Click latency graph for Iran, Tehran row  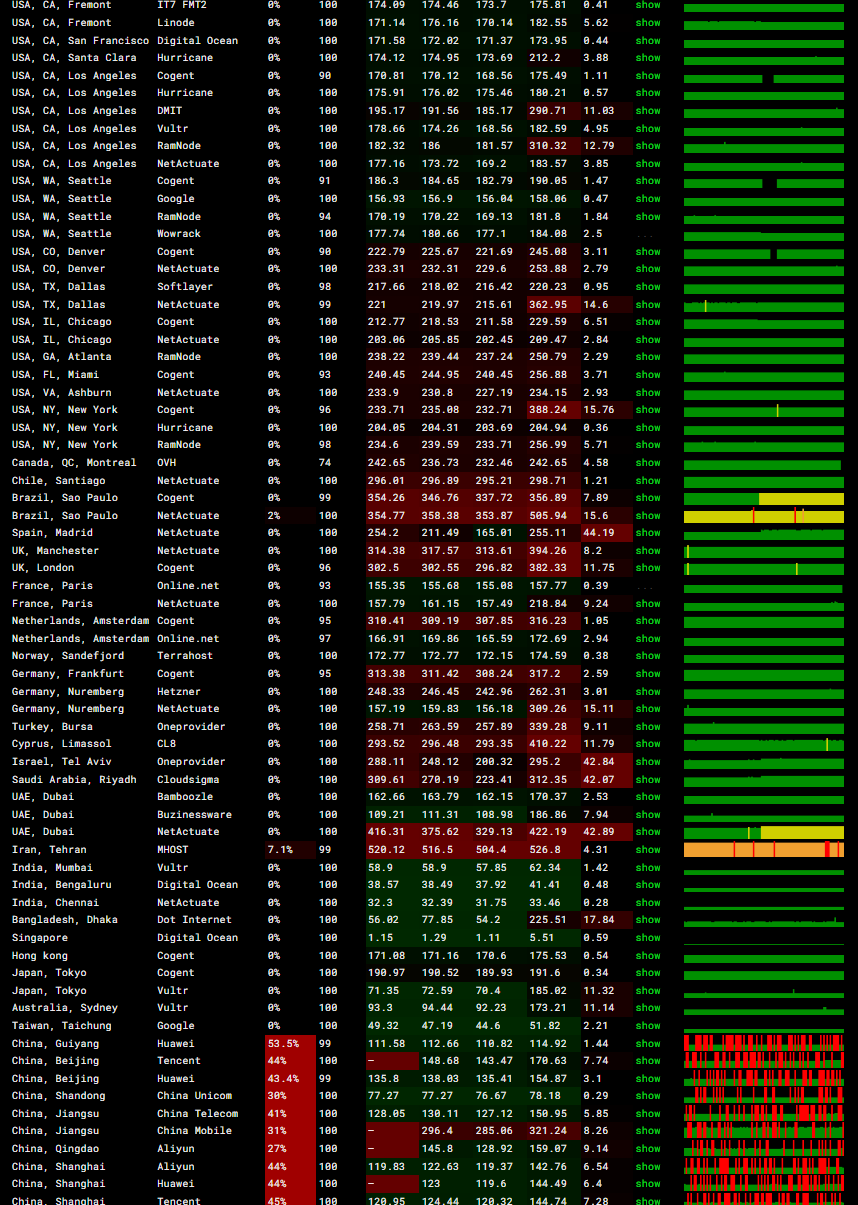click(x=764, y=850)
